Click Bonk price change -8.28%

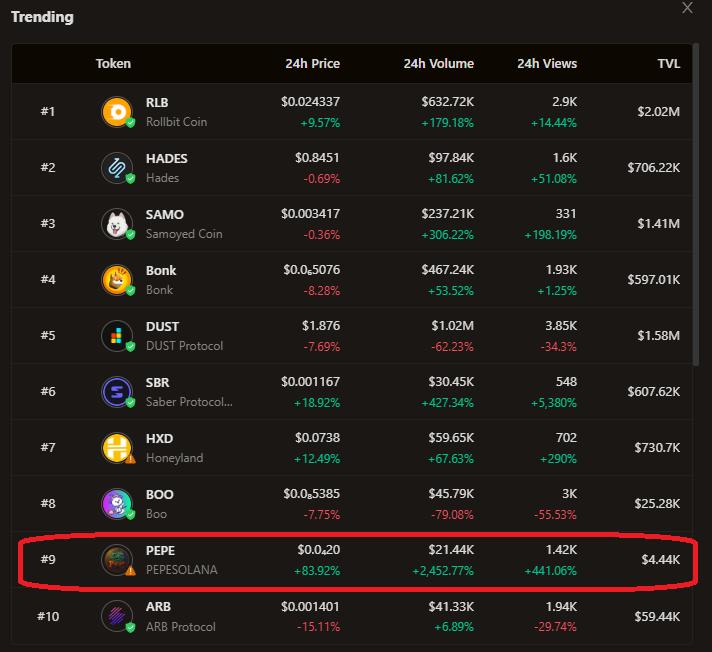(321, 291)
